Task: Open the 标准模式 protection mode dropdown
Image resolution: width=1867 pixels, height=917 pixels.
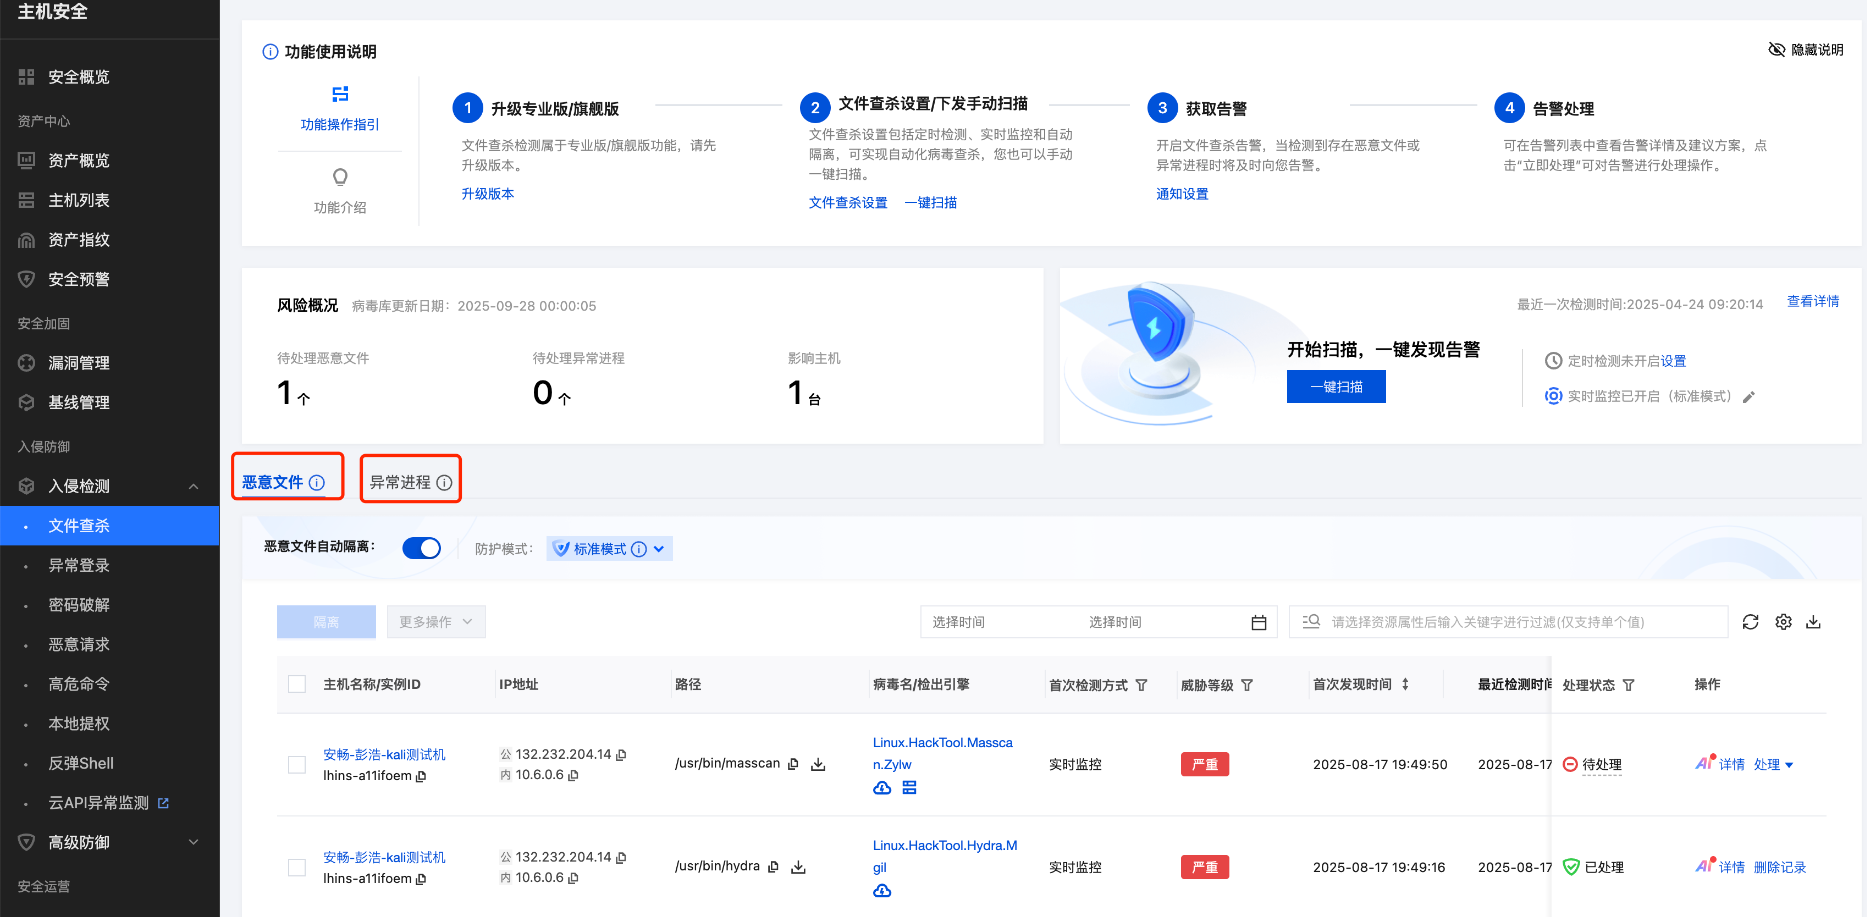Action: tap(608, 548)
